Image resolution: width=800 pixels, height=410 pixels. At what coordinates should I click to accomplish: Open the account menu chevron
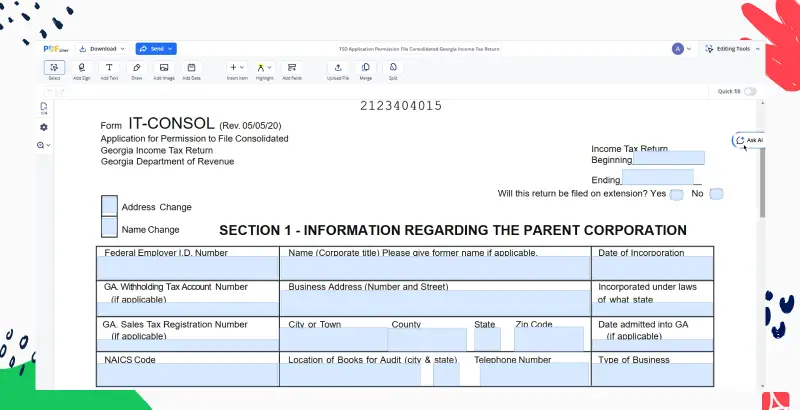pyautogui.click(x=689, y=49)
